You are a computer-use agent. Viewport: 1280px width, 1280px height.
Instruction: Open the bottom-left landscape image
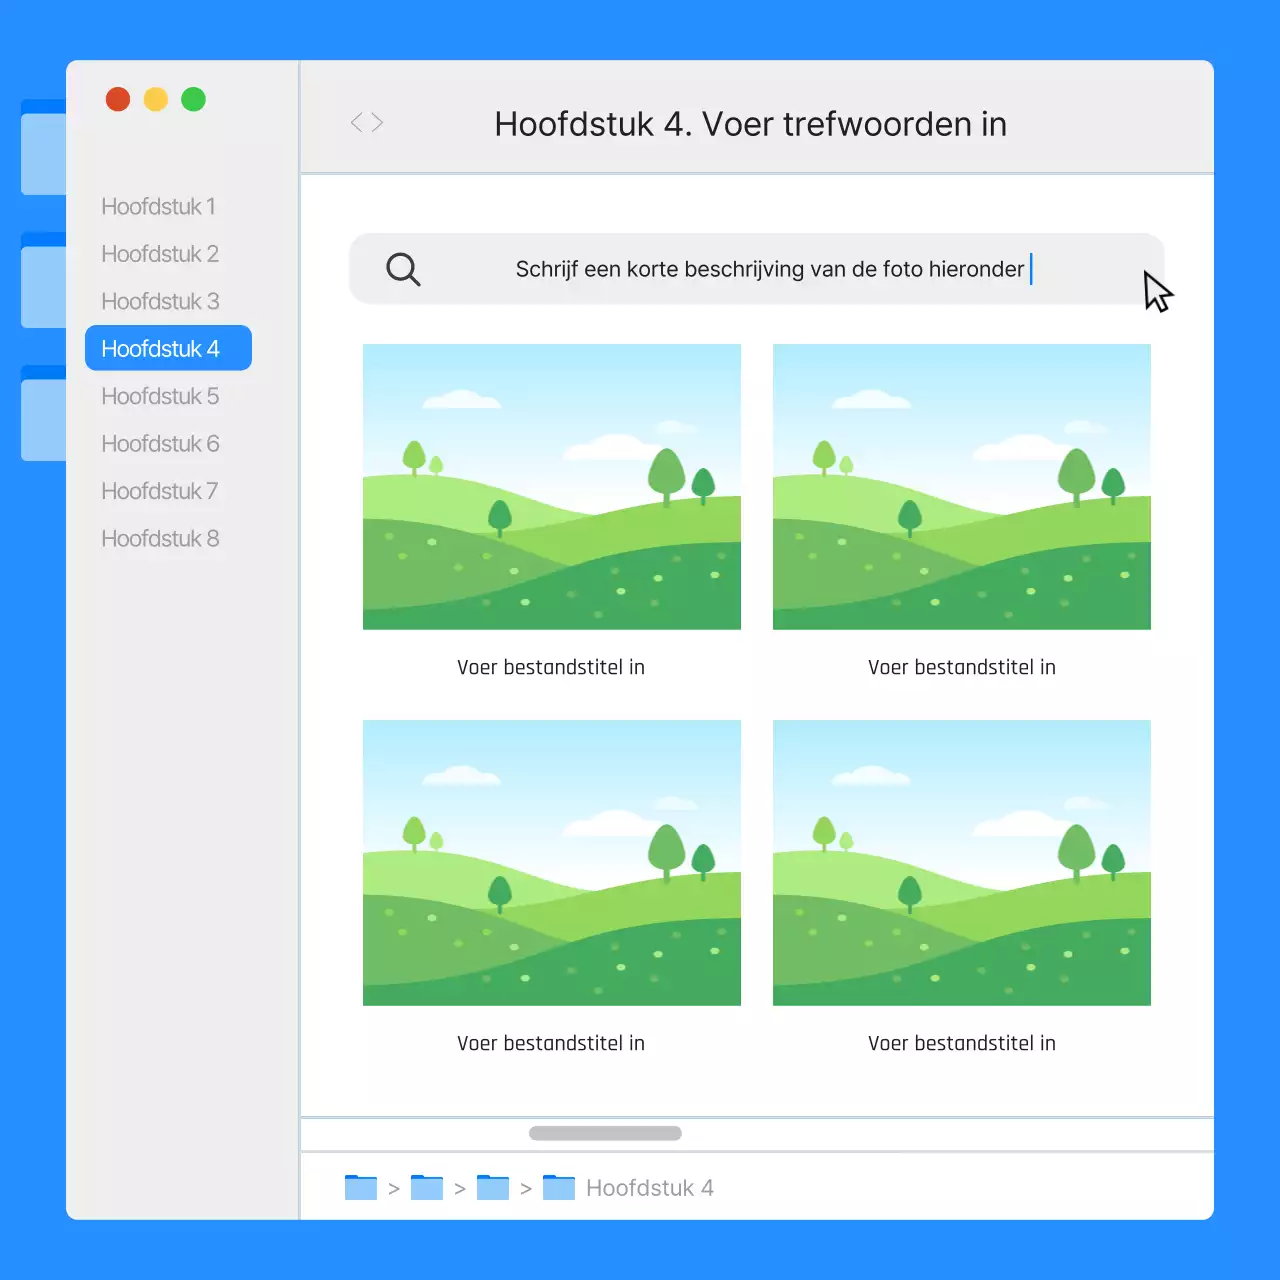tap(551, 863)
